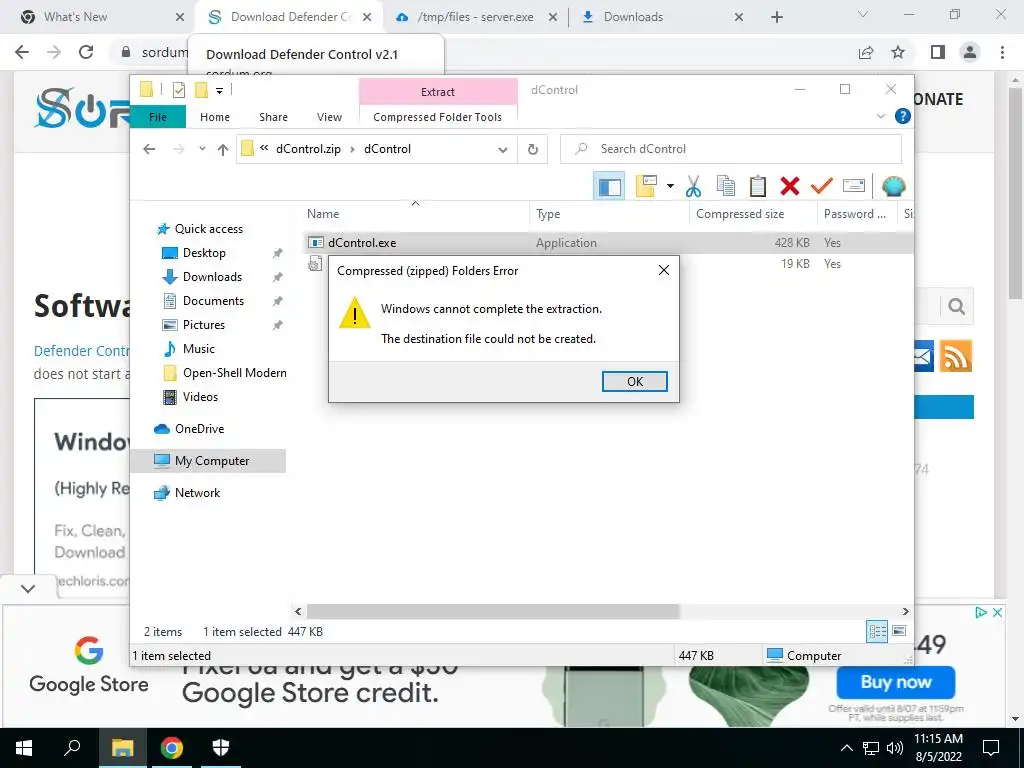The image size is (1024, 768).
Task: Open the dropdown arrow beside folder options icon
Action: (670, 187)
